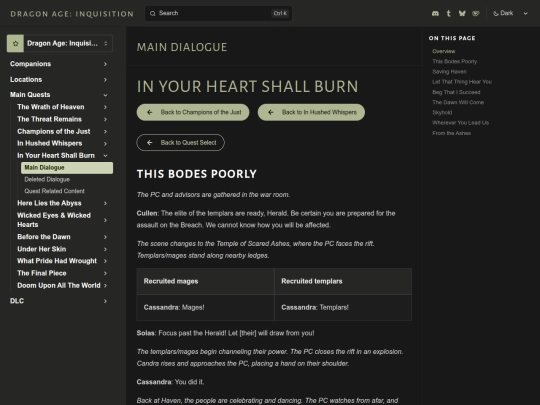Jump to Overview in On This Page

click(444, 51)
